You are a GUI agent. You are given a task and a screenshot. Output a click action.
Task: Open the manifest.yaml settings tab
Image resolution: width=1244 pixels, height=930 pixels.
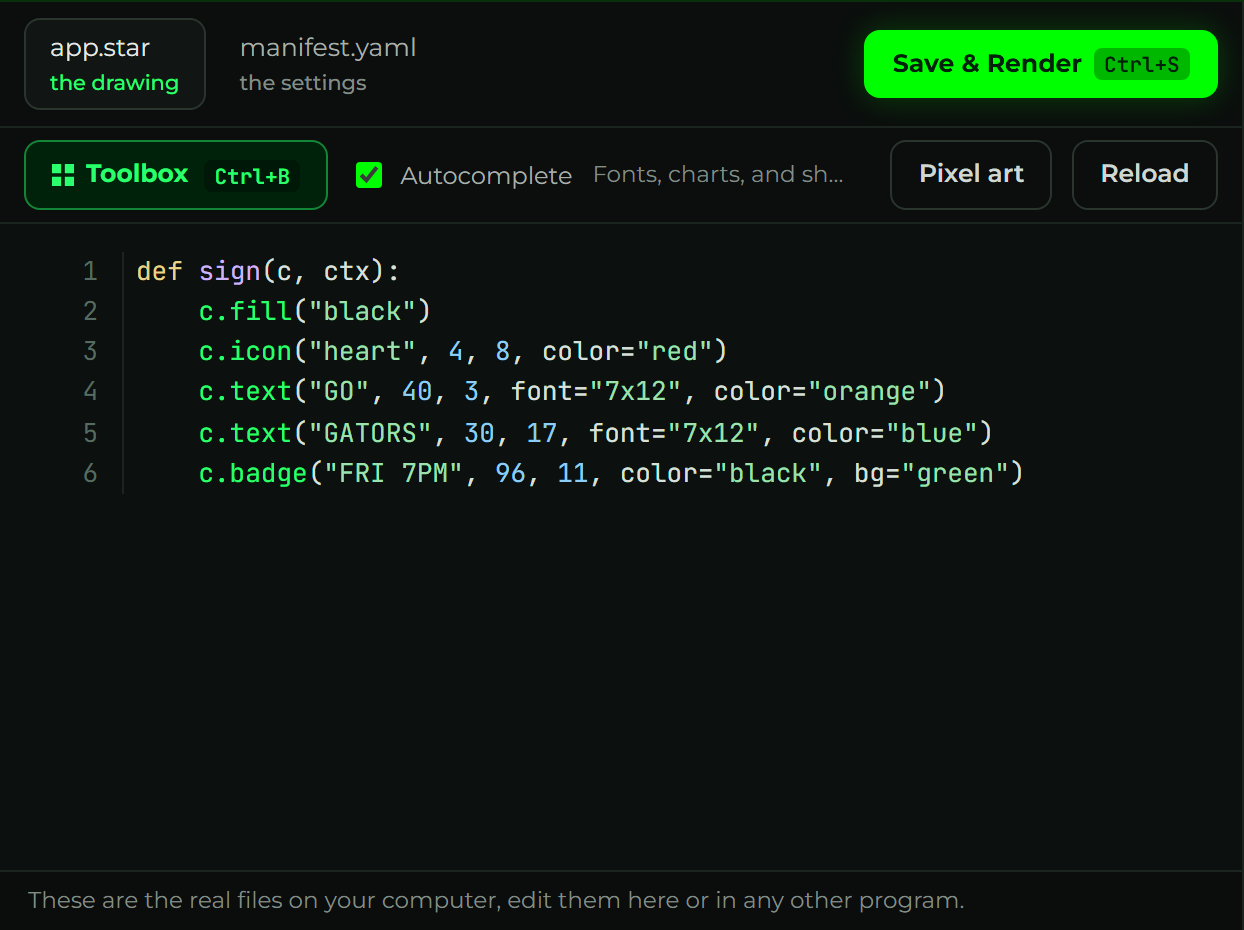point(328,64)
